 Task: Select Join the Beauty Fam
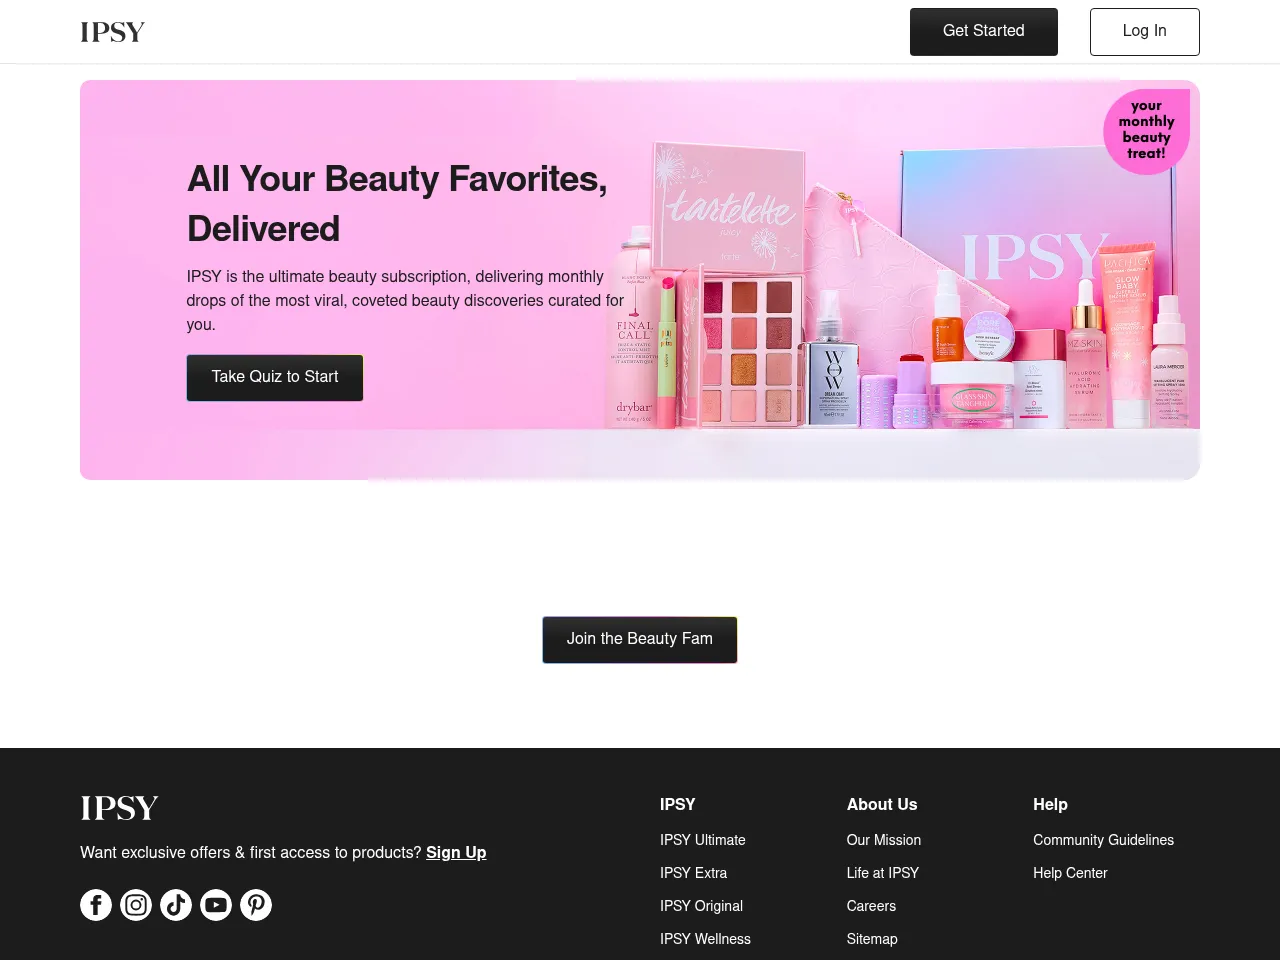tap(639, 639)
